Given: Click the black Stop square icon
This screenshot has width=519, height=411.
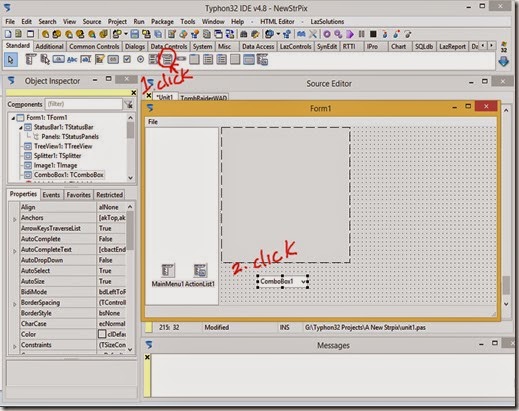Looking at the screenshot, I should [x=373, y=34].
